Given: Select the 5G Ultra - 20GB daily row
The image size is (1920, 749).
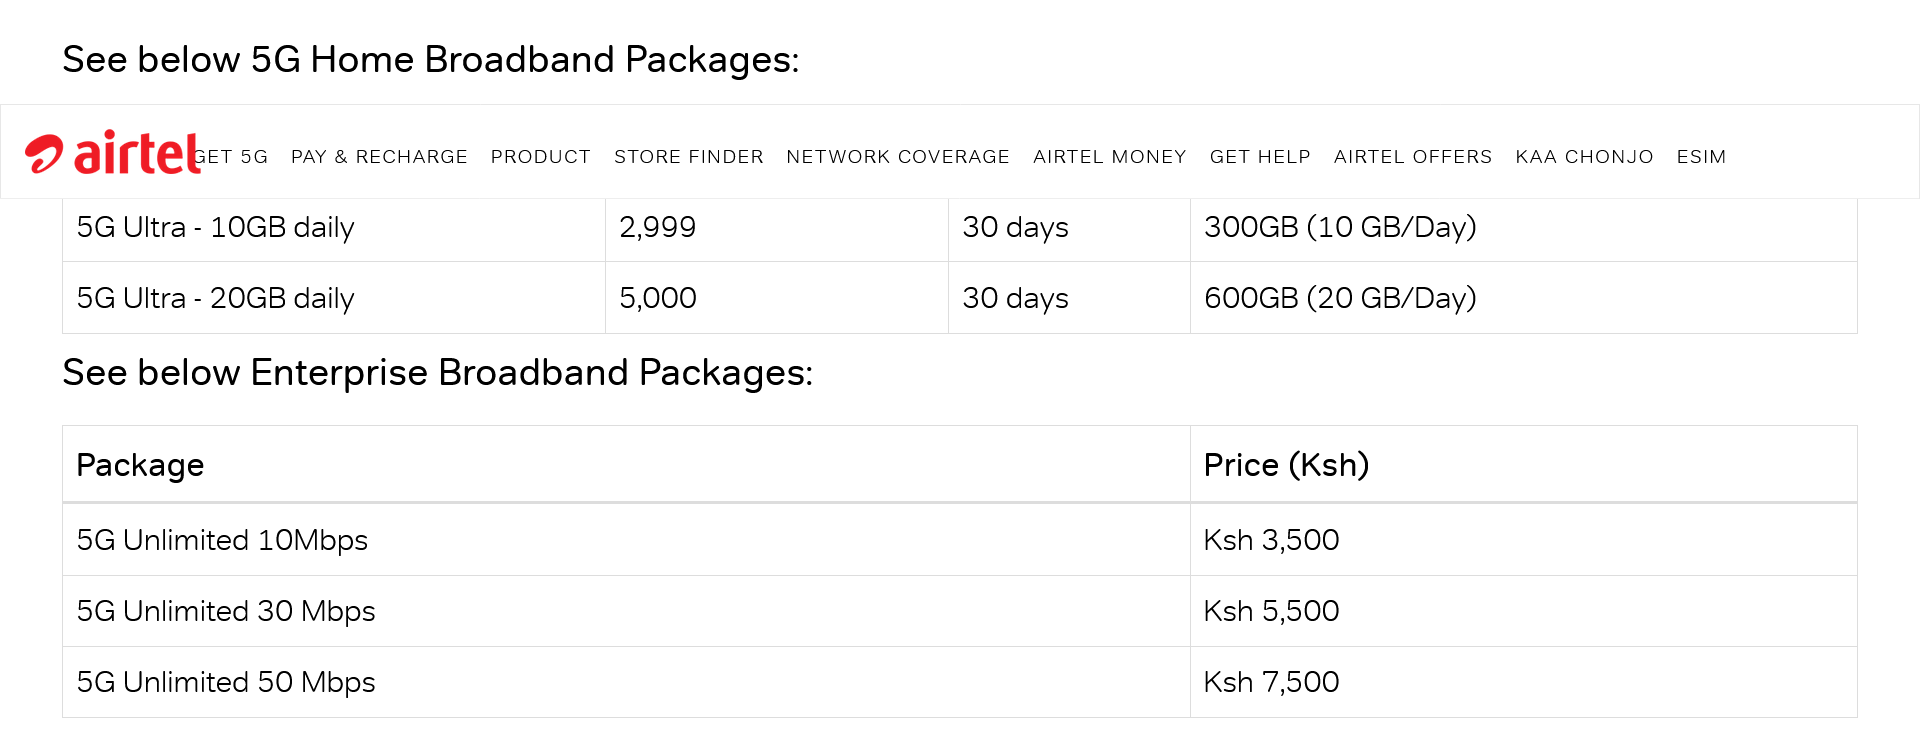Looking at the screenshot, I should [x=215, y=299].
